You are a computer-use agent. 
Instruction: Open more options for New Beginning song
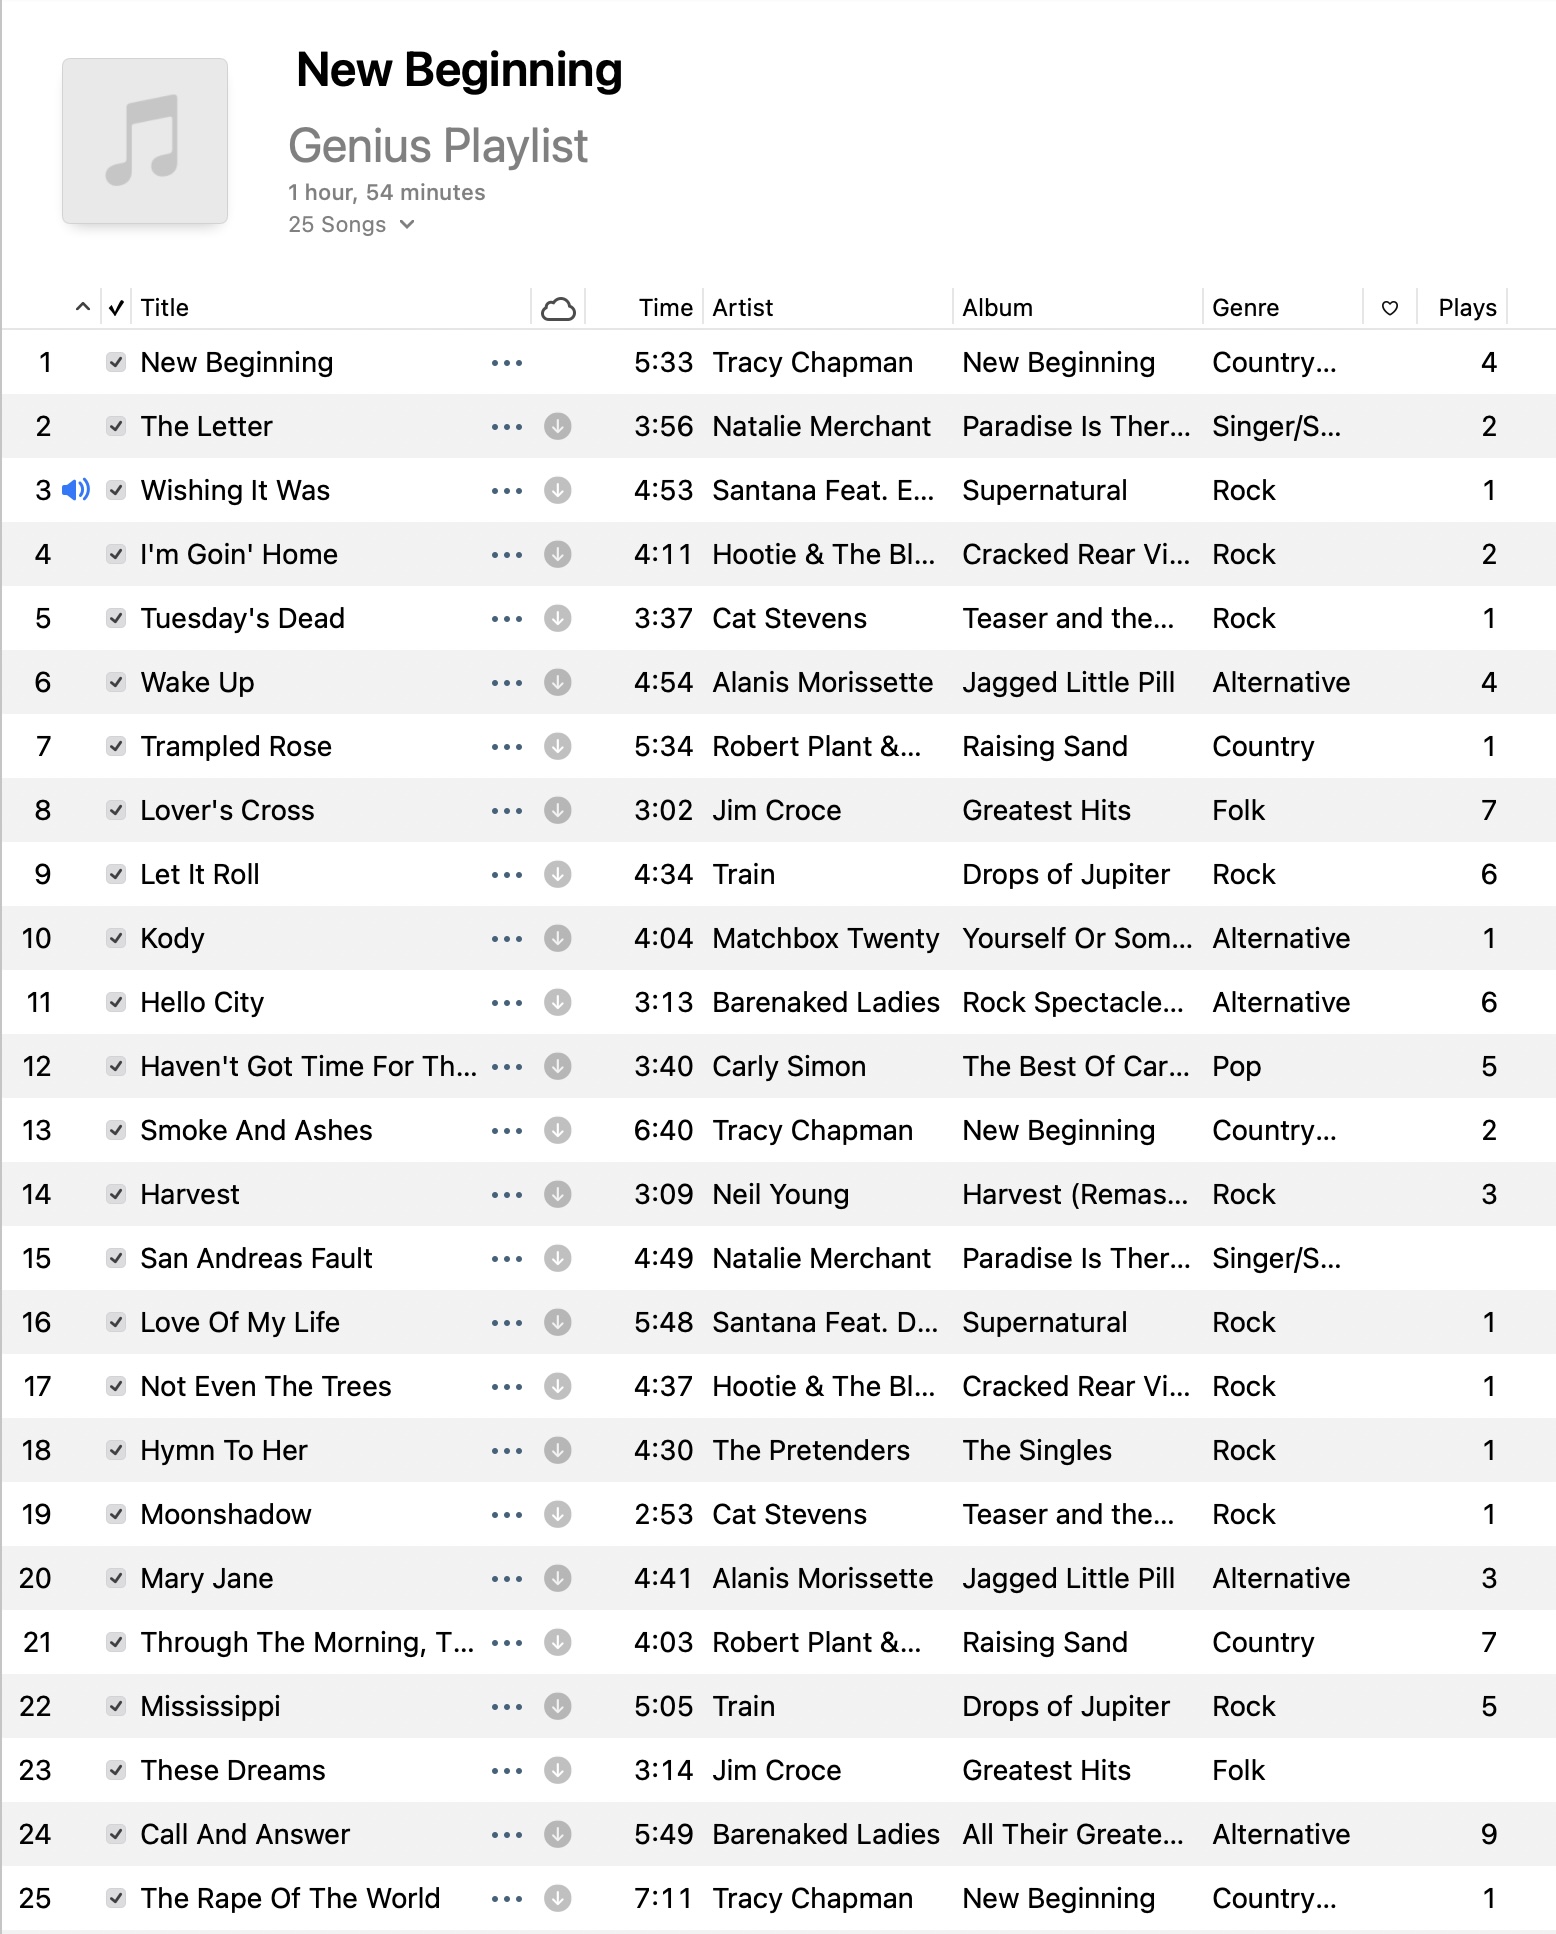[507, 363]
